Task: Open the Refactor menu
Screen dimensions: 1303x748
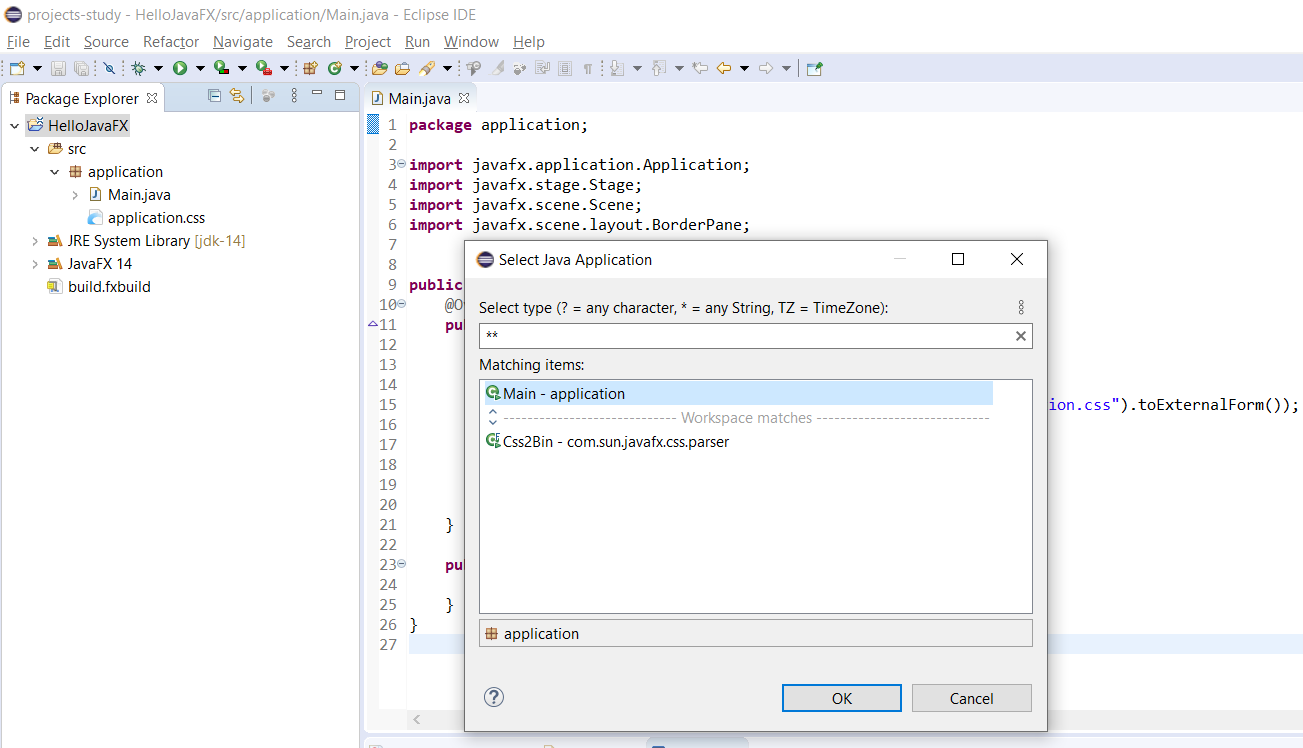Action: coord(171,41)
